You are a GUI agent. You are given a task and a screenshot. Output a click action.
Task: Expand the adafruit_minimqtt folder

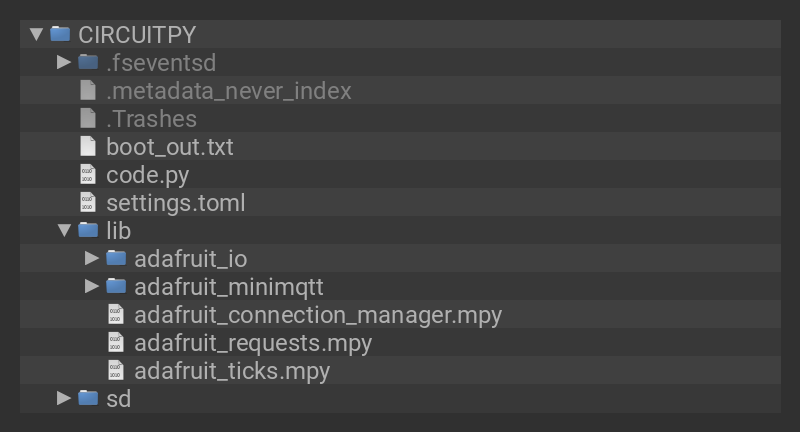click(92, 286)
